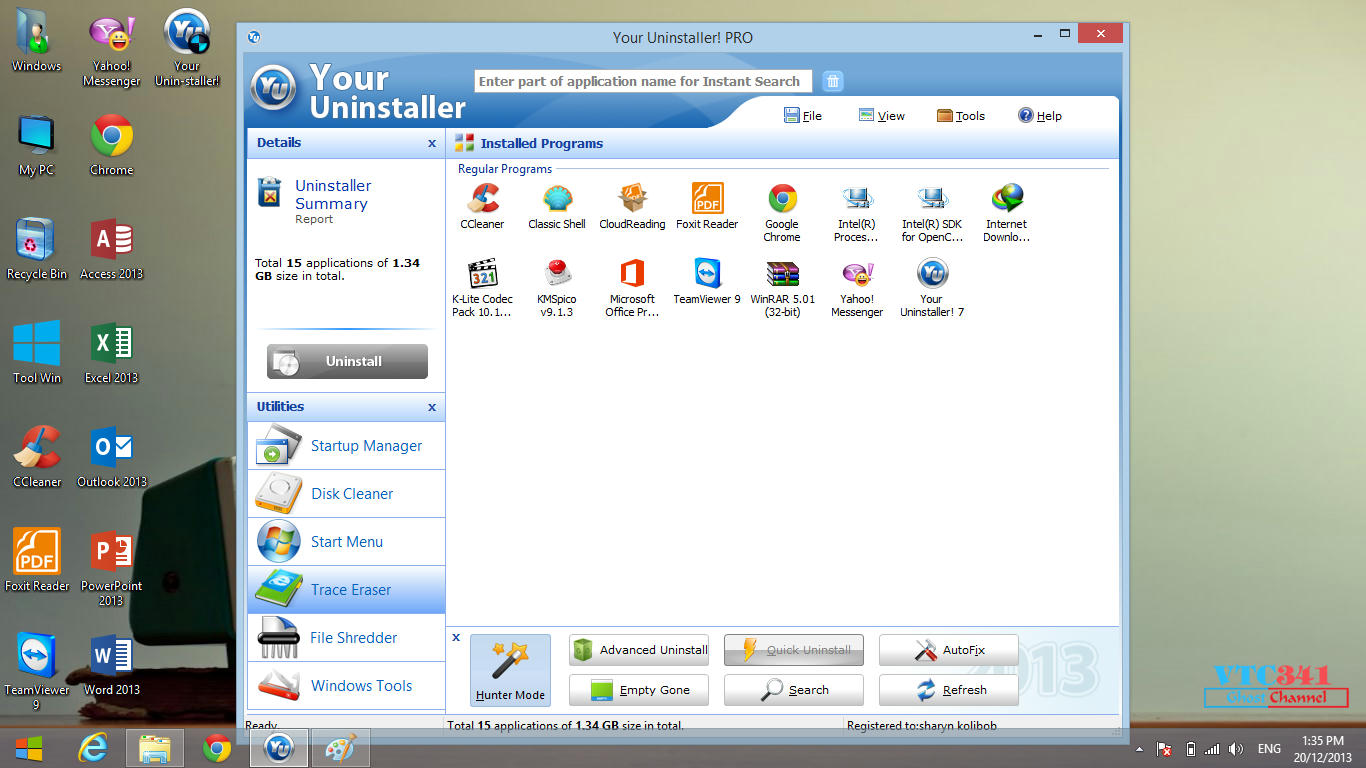Click the Quick Uninstall button

[794, 650]
